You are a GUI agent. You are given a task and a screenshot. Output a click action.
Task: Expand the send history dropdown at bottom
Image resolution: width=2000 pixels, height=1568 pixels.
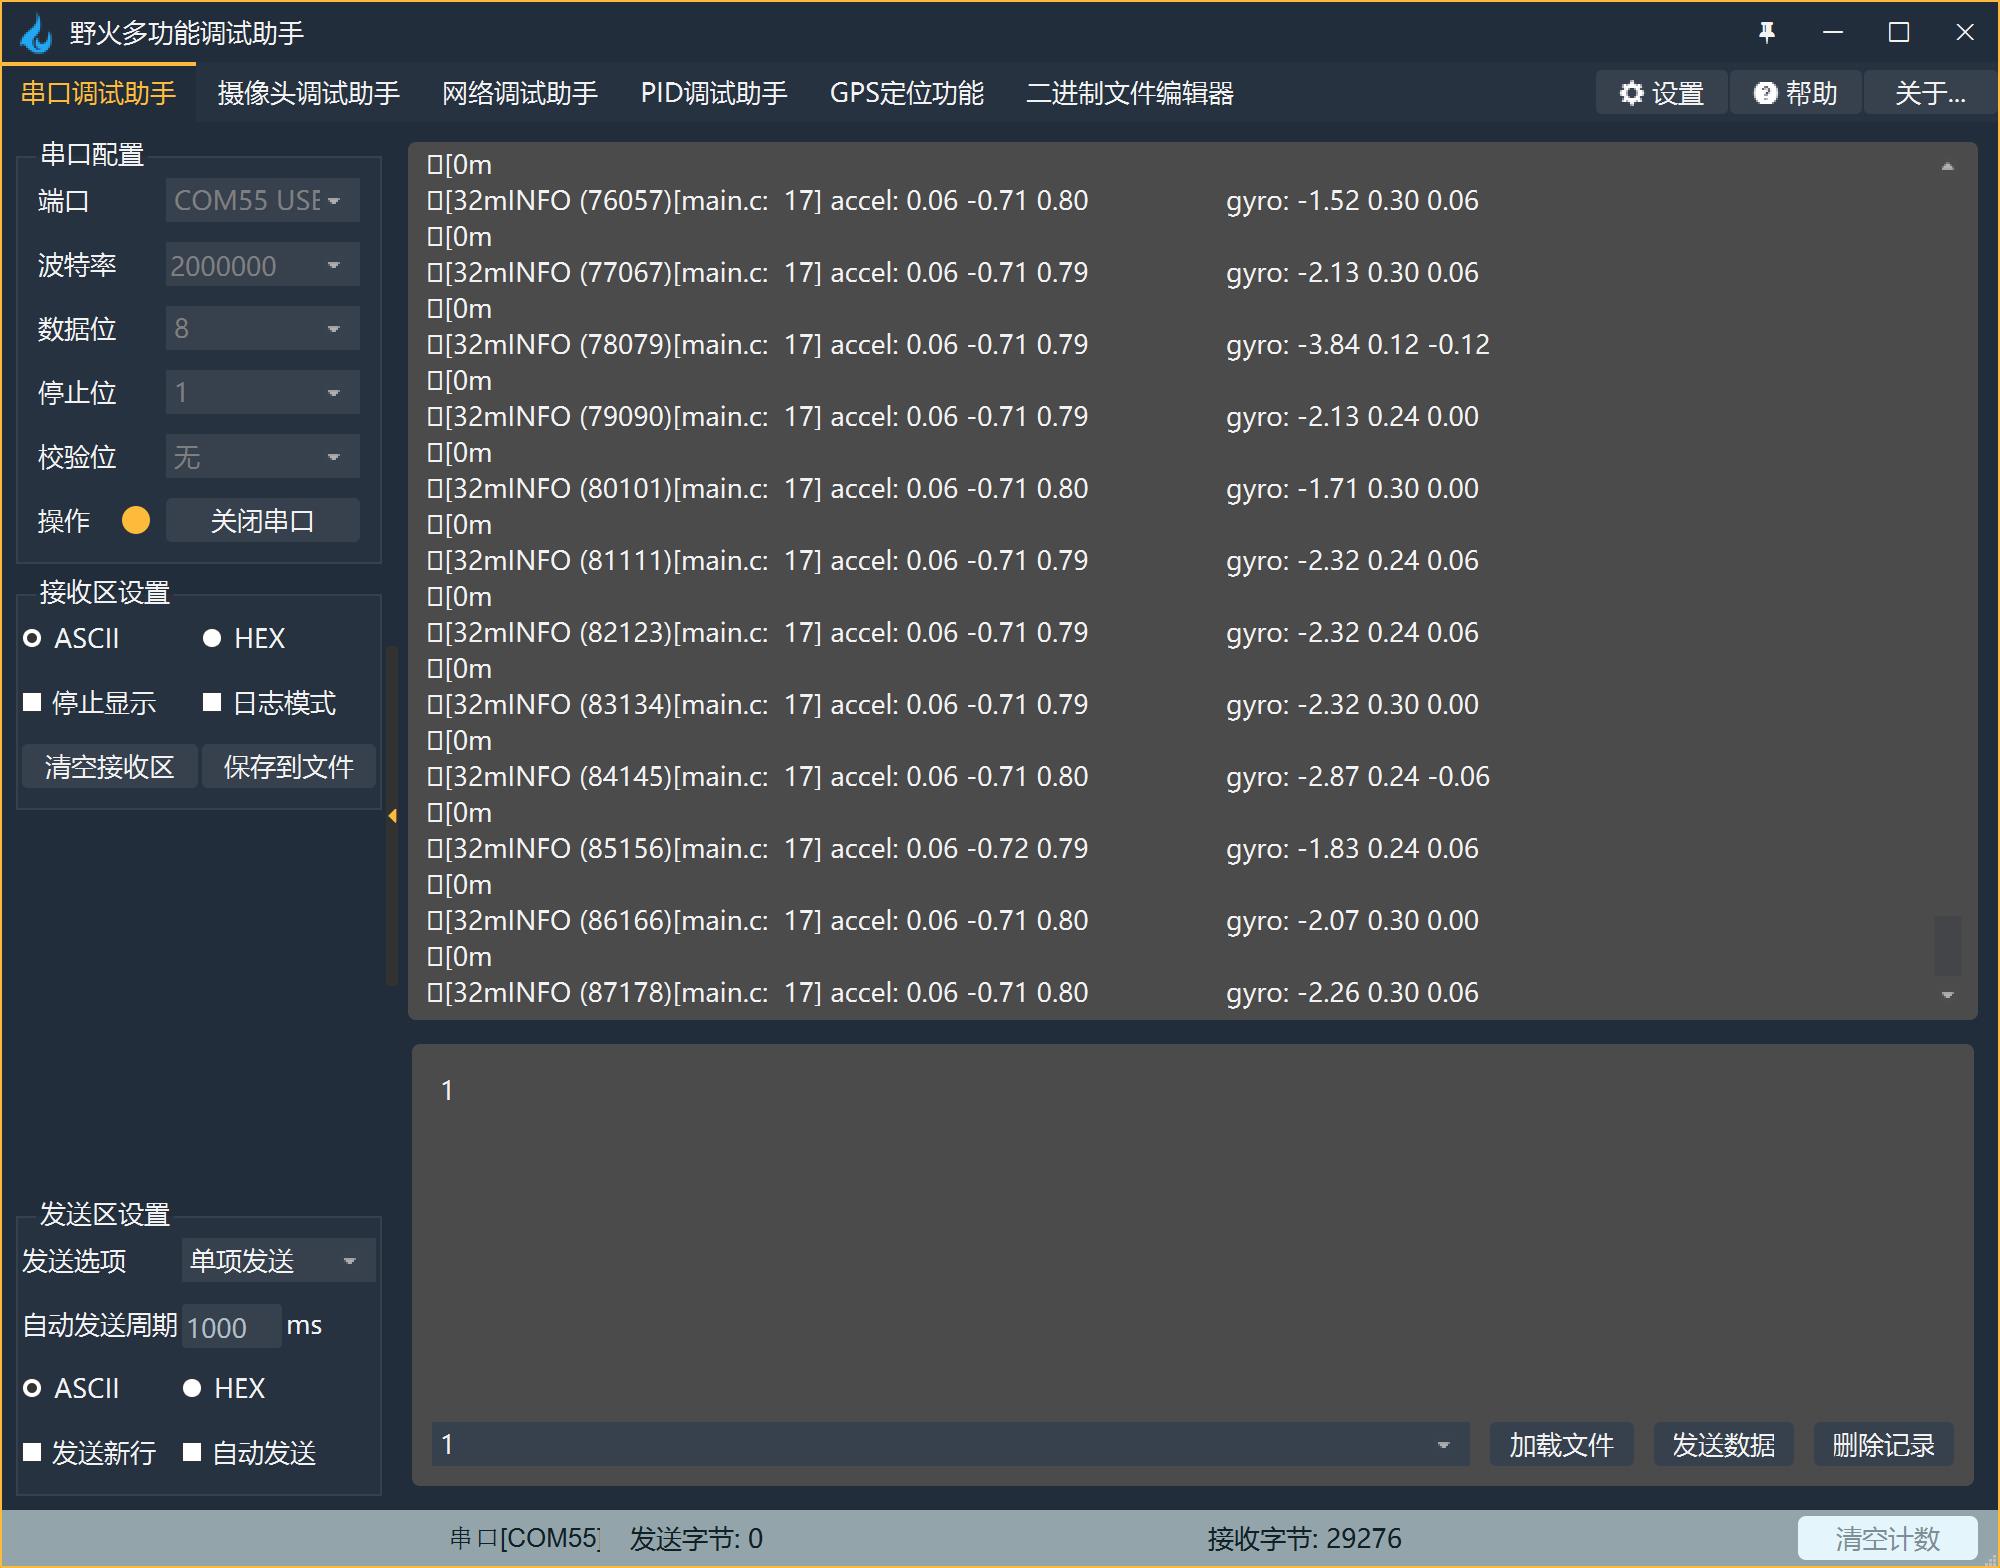click(x=1443, y=1445)
